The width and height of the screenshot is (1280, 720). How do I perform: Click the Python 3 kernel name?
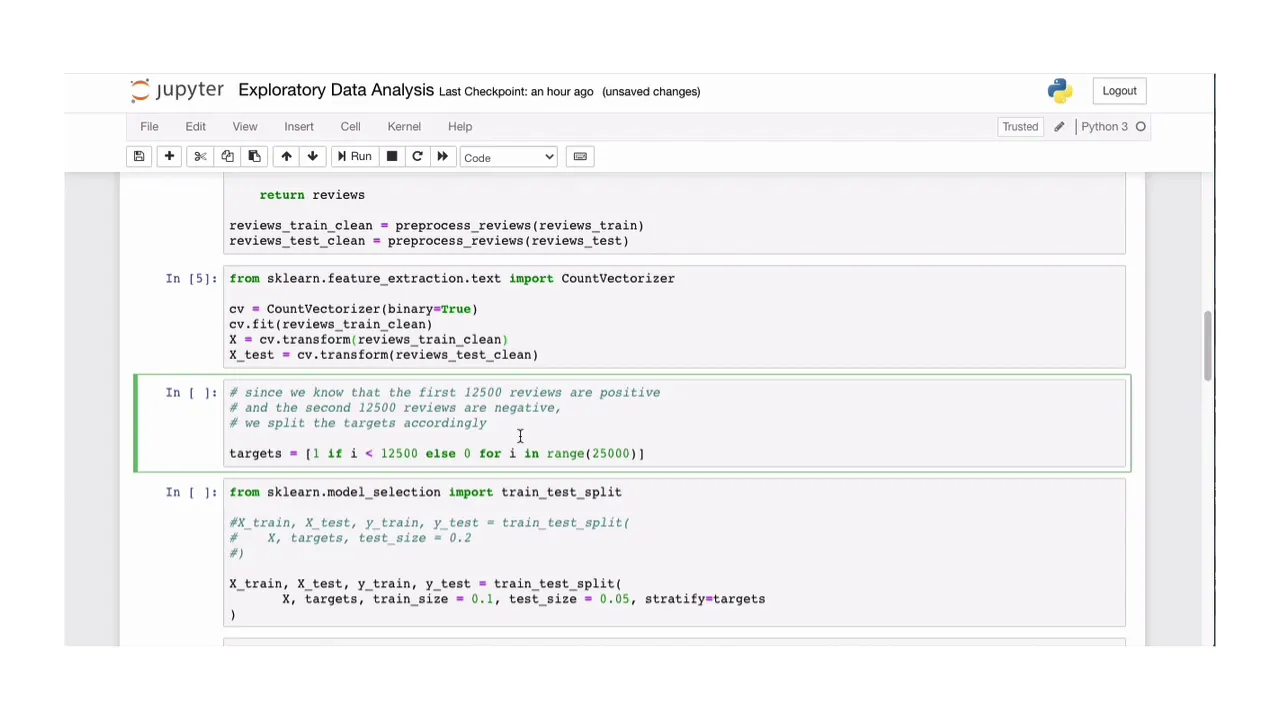coord(1104,127)
